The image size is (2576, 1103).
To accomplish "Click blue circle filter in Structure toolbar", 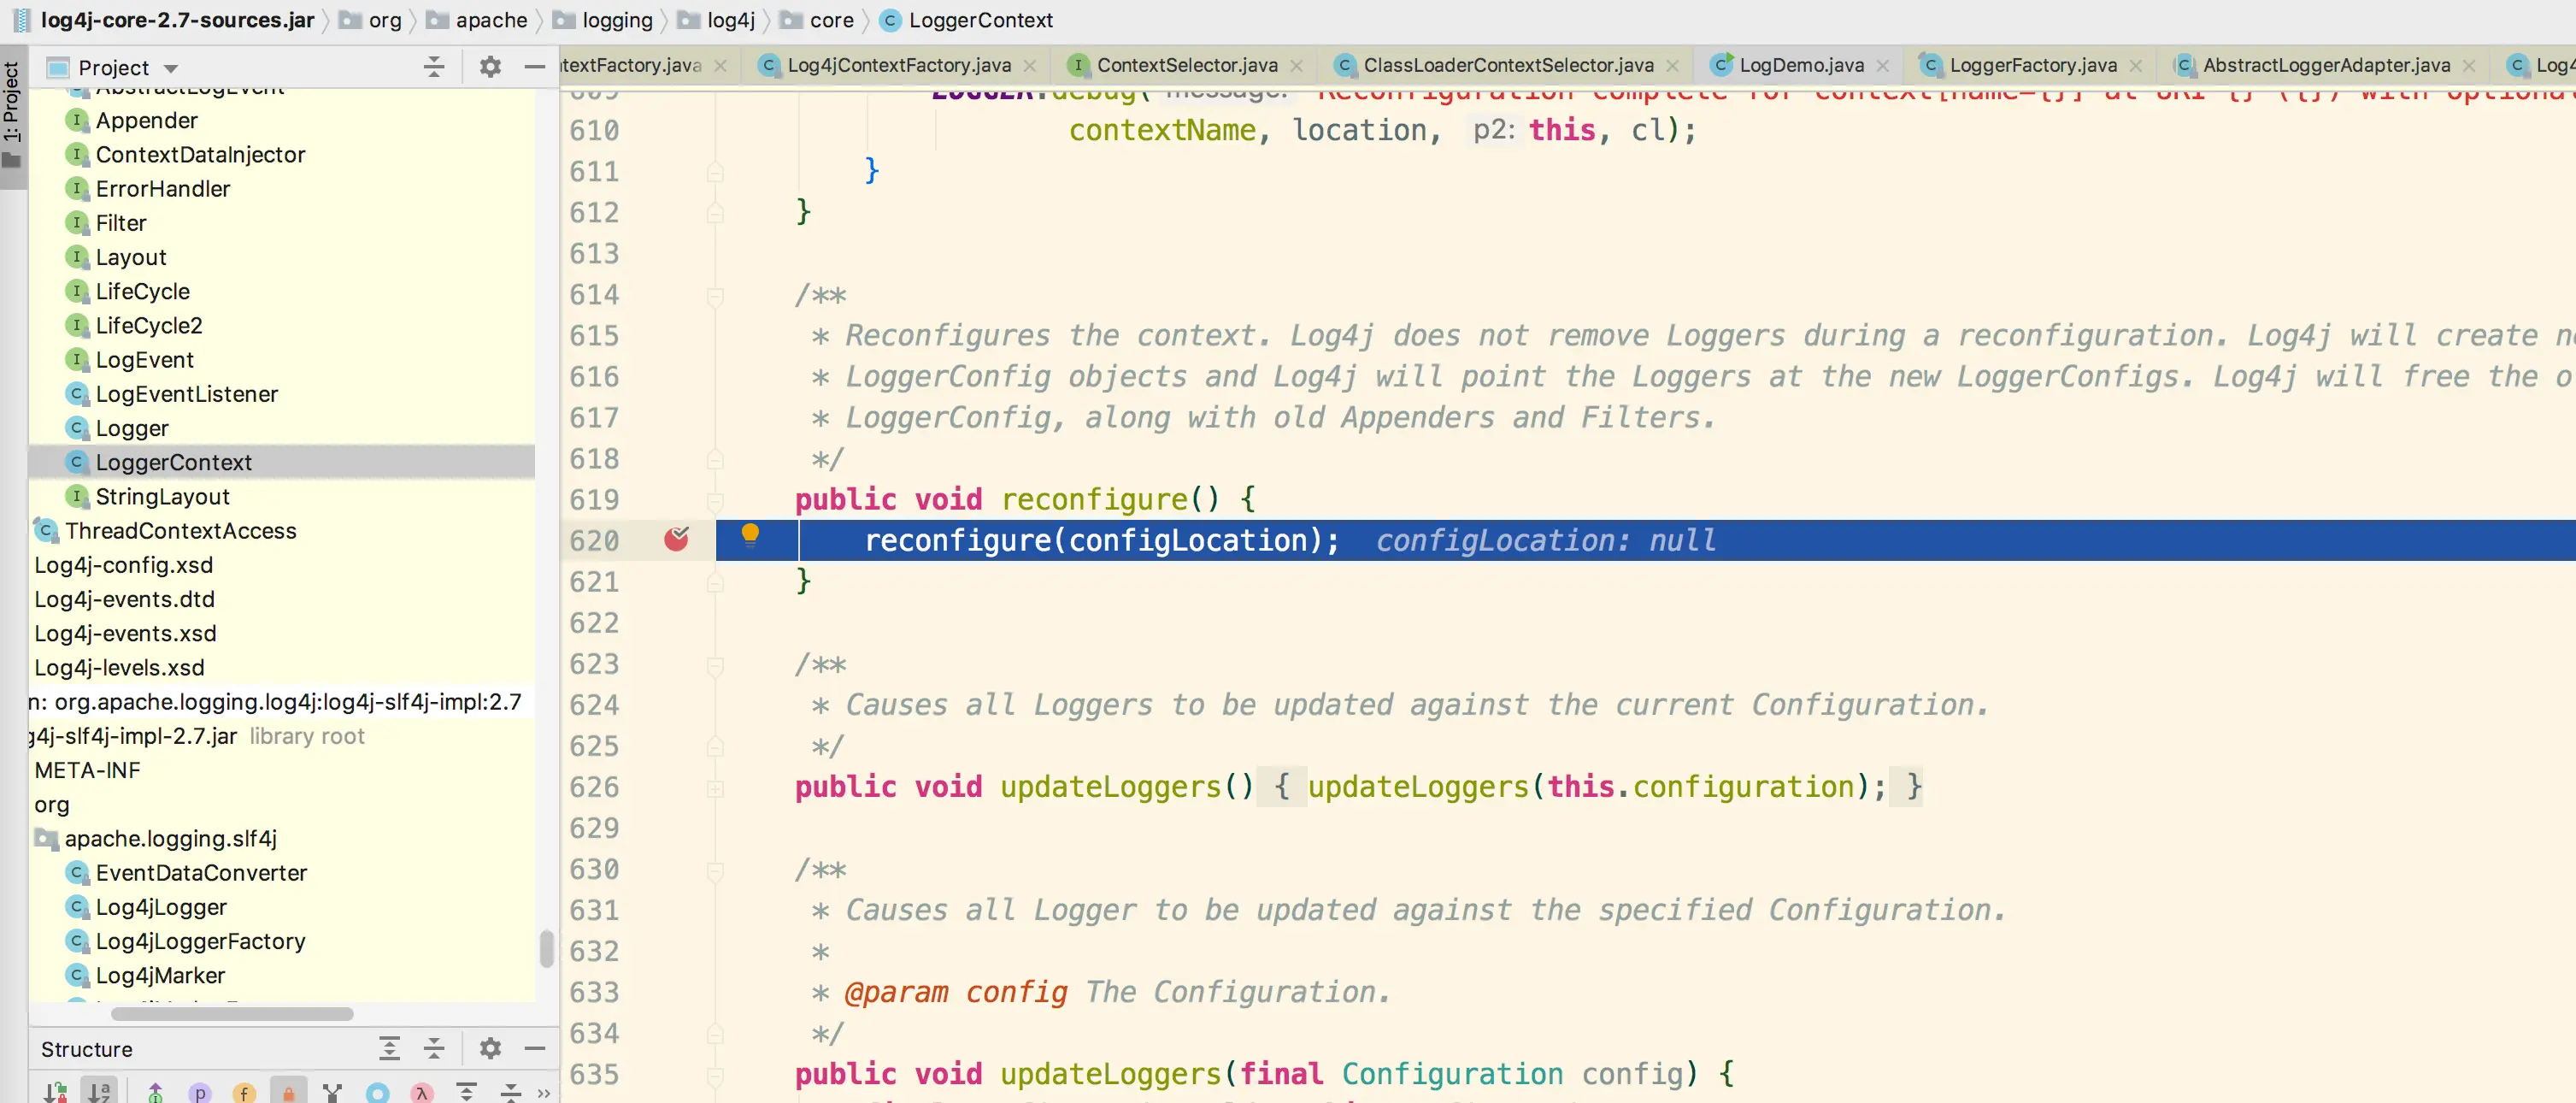I will (x=378, y=1093).
